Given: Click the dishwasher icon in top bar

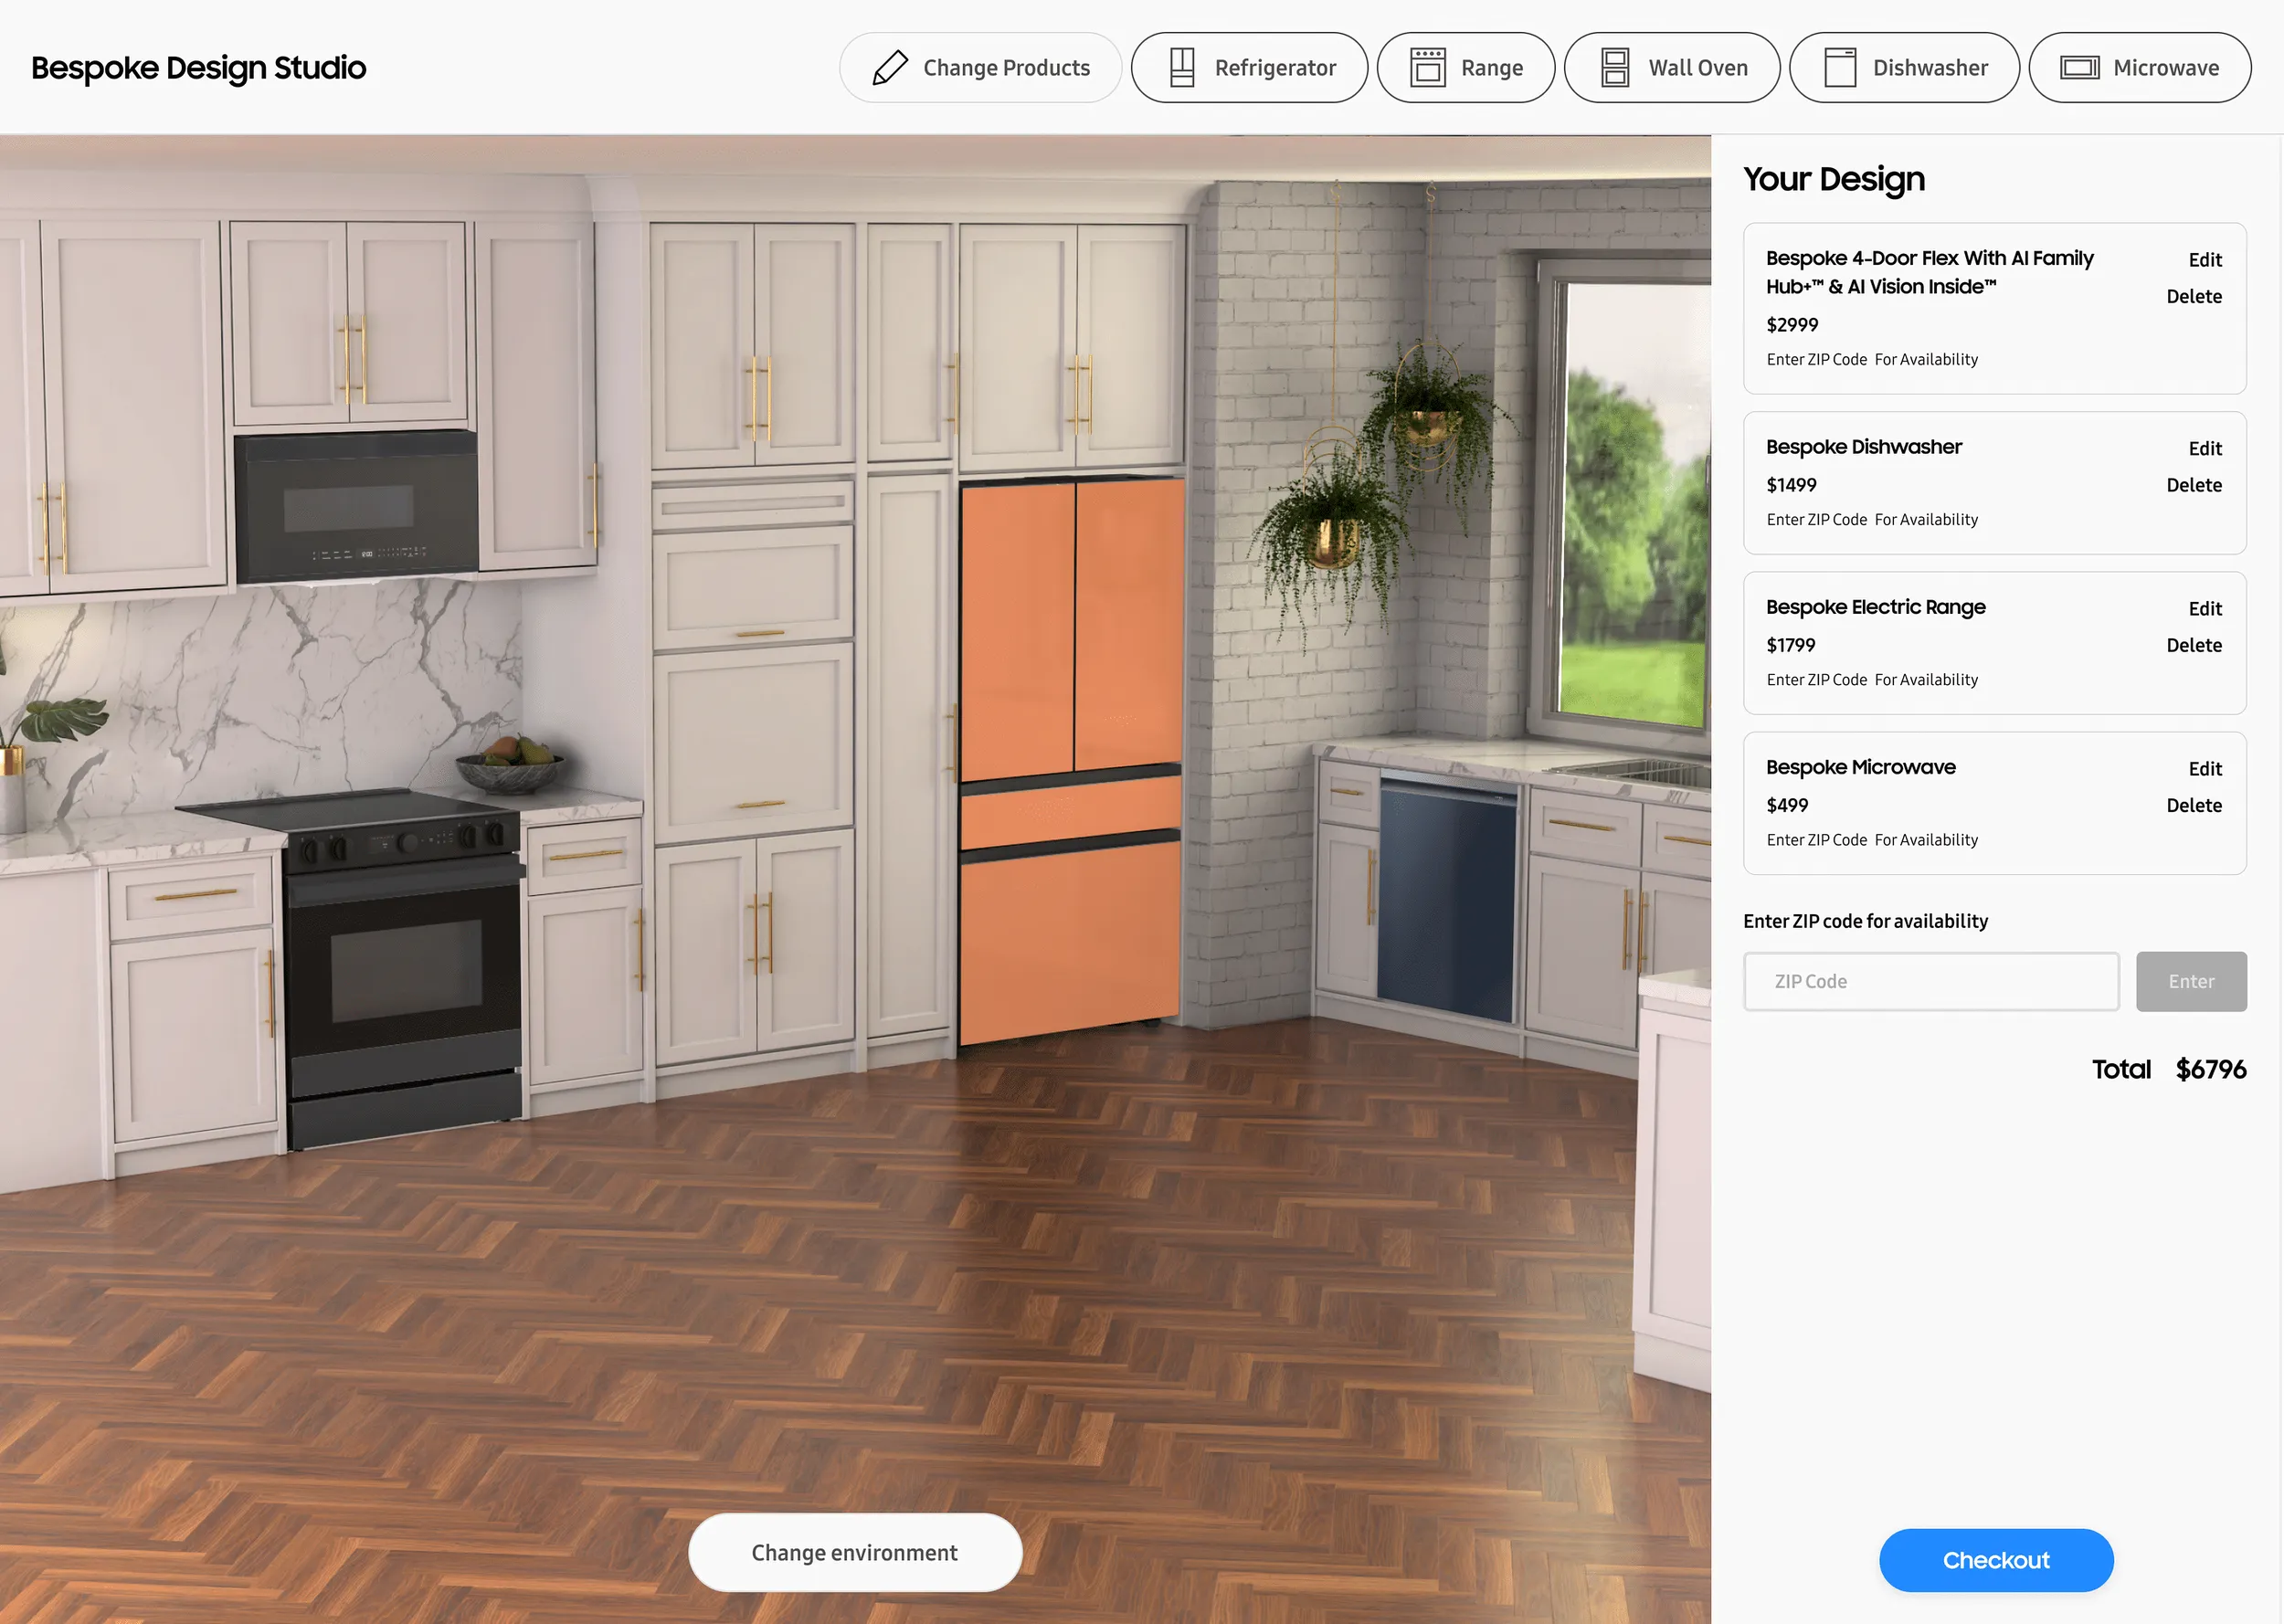Looking at the screenshot, I should (1840, 68).
